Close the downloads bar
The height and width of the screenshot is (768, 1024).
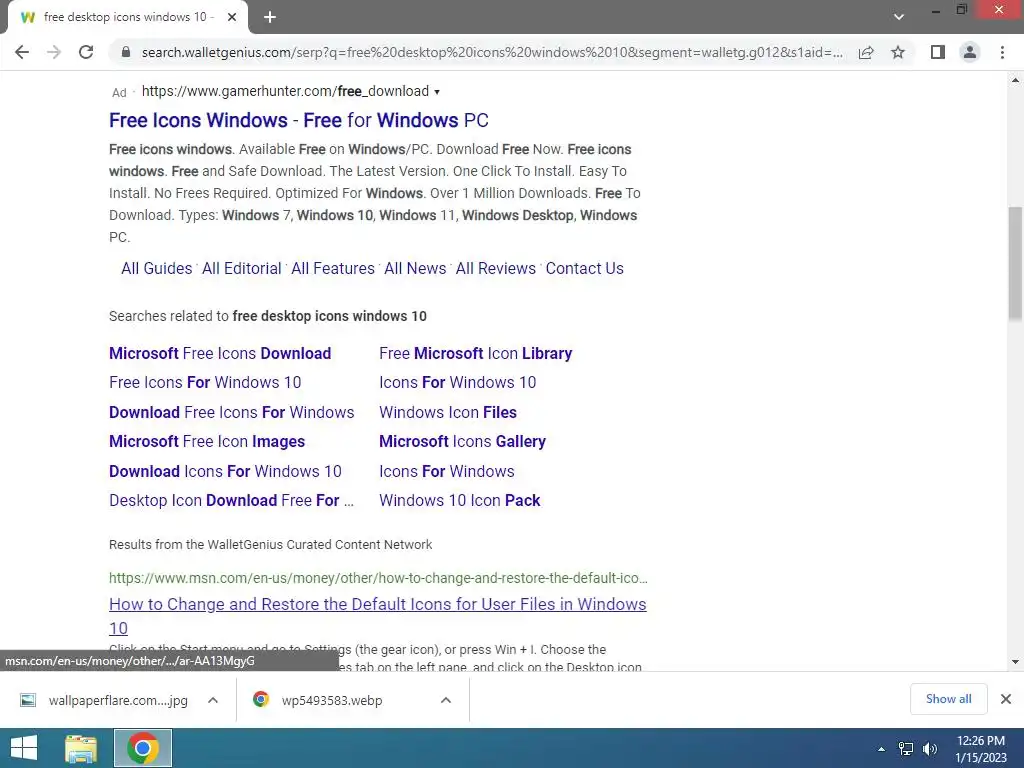(1006, 699)
